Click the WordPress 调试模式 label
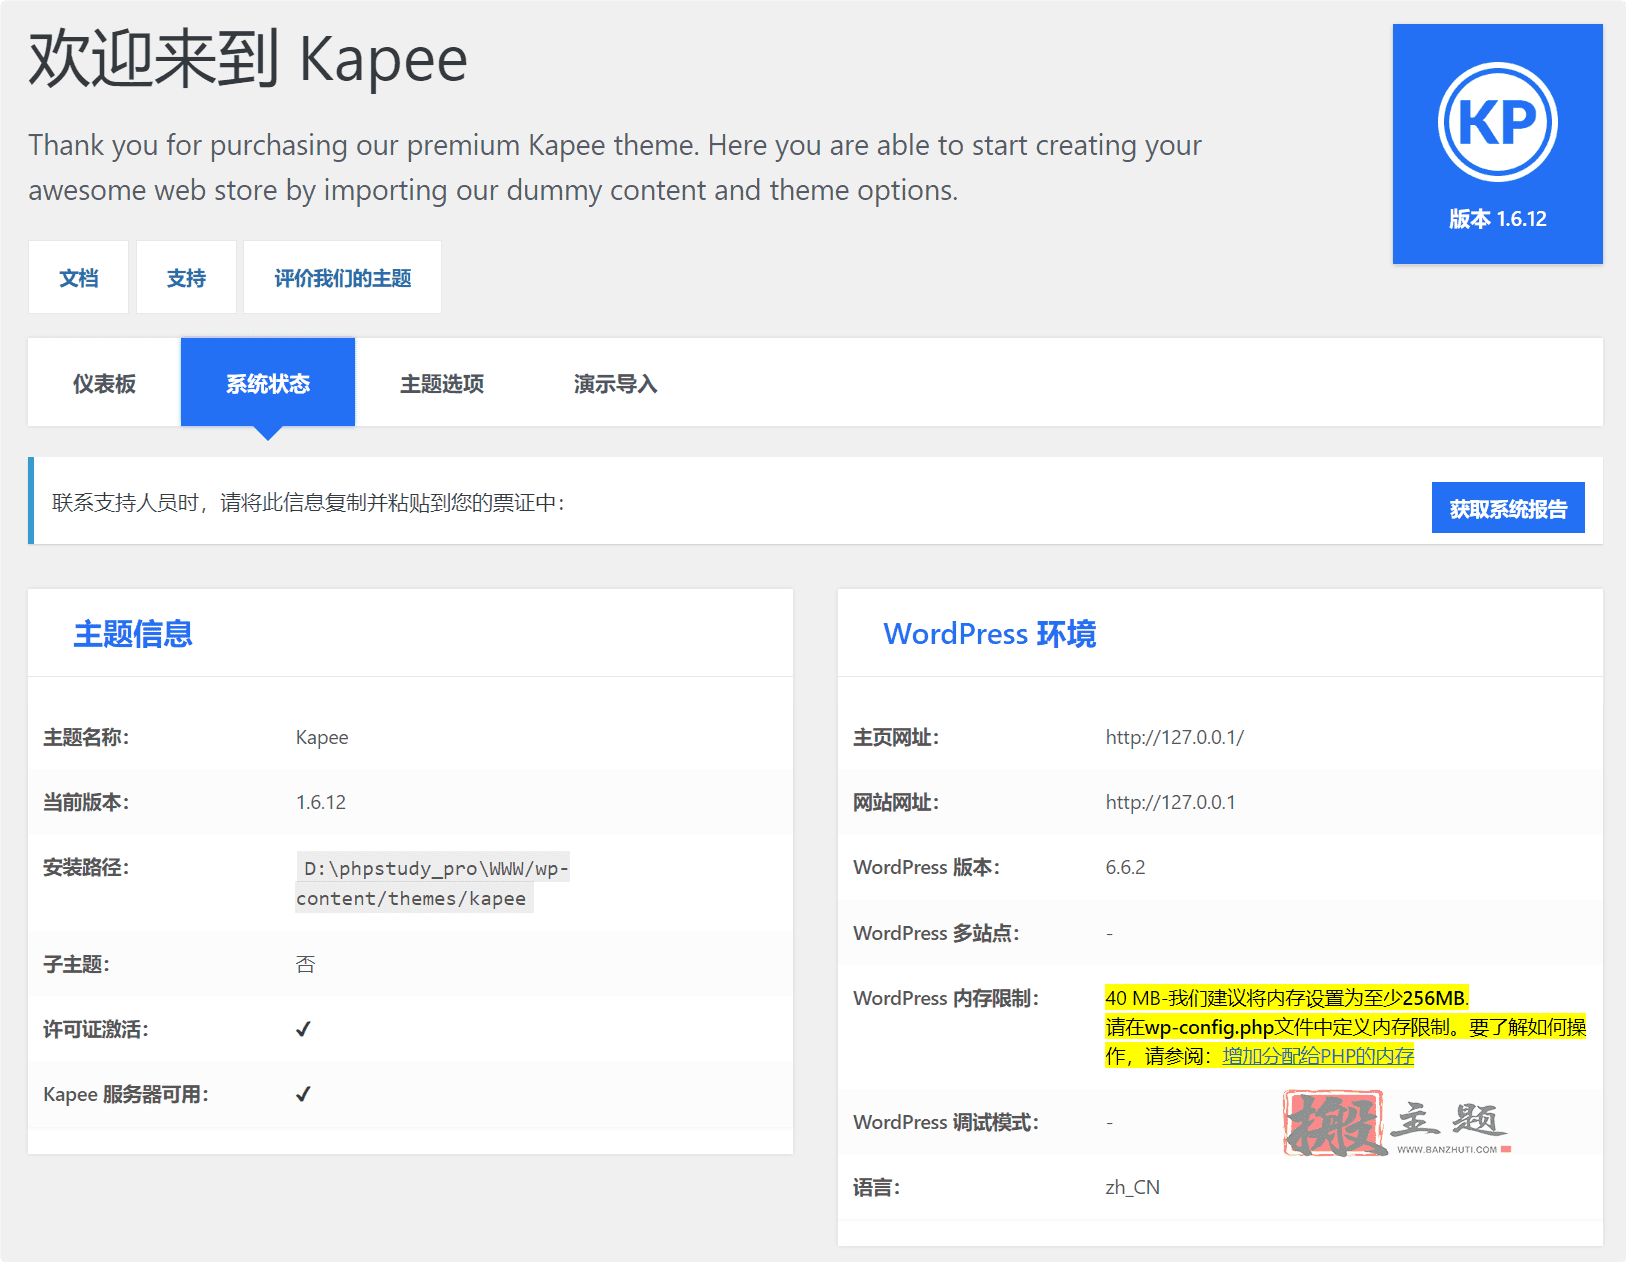This screenshot has height=1262, width=1626. (946, 1122)
